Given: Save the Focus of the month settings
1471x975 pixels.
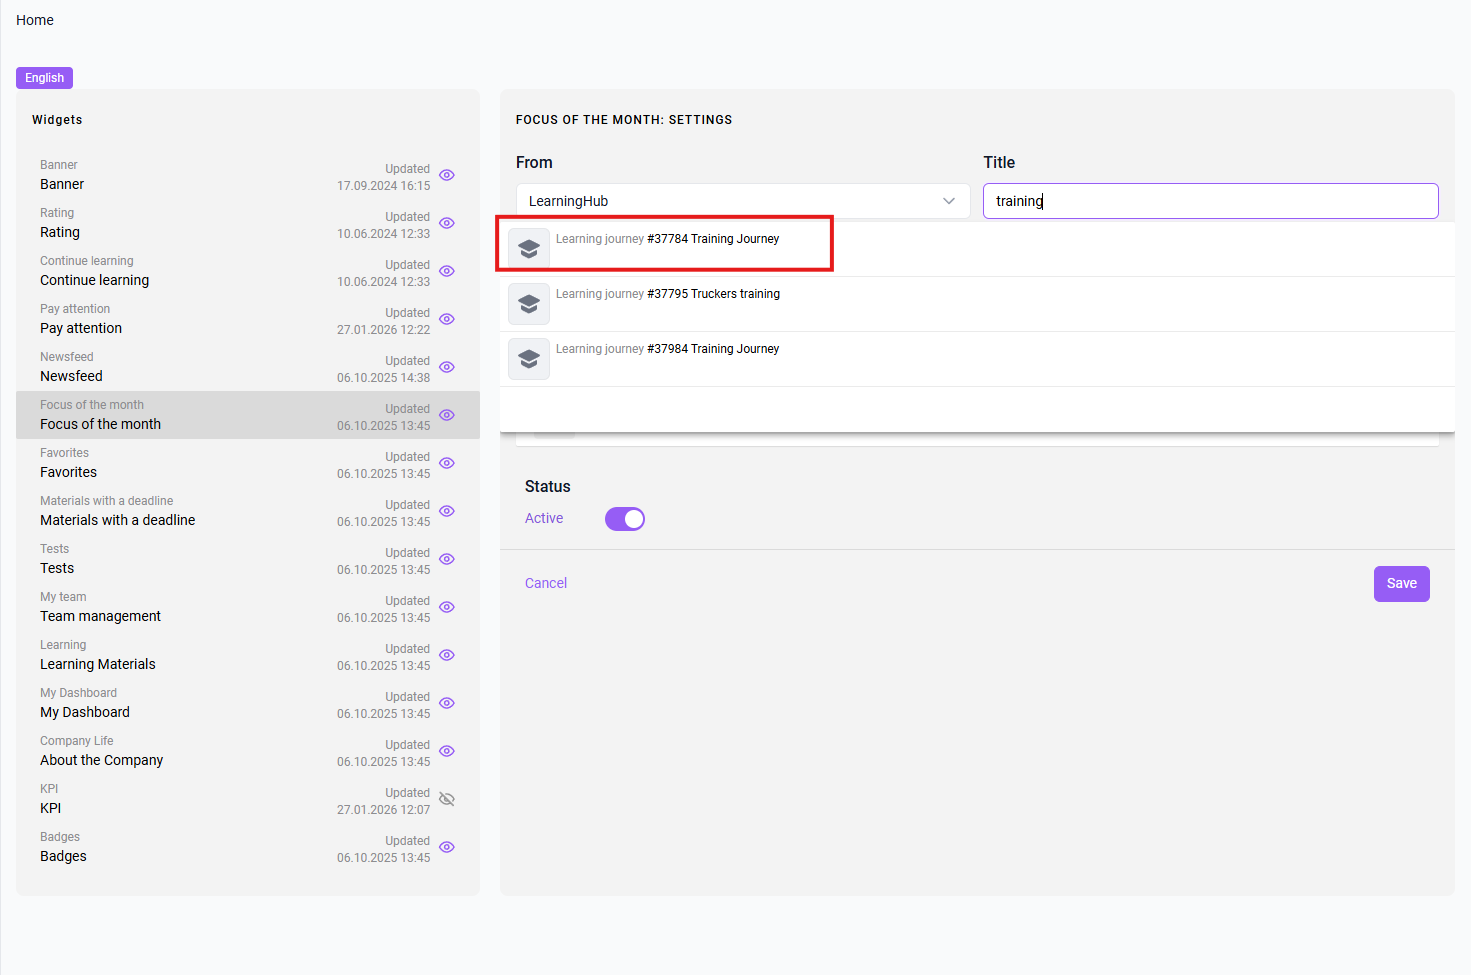Looking at the screenshot, I should (1402, 584).
